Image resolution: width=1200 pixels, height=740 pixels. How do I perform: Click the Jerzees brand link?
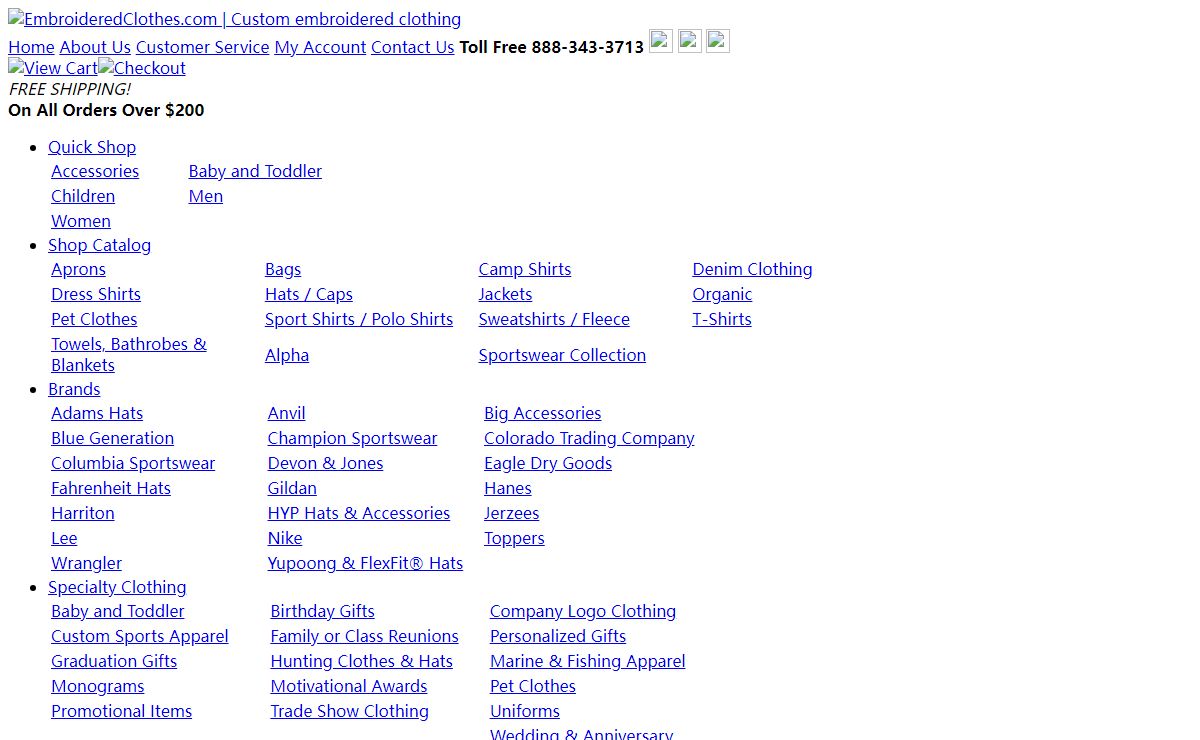[x=512, y=513]
